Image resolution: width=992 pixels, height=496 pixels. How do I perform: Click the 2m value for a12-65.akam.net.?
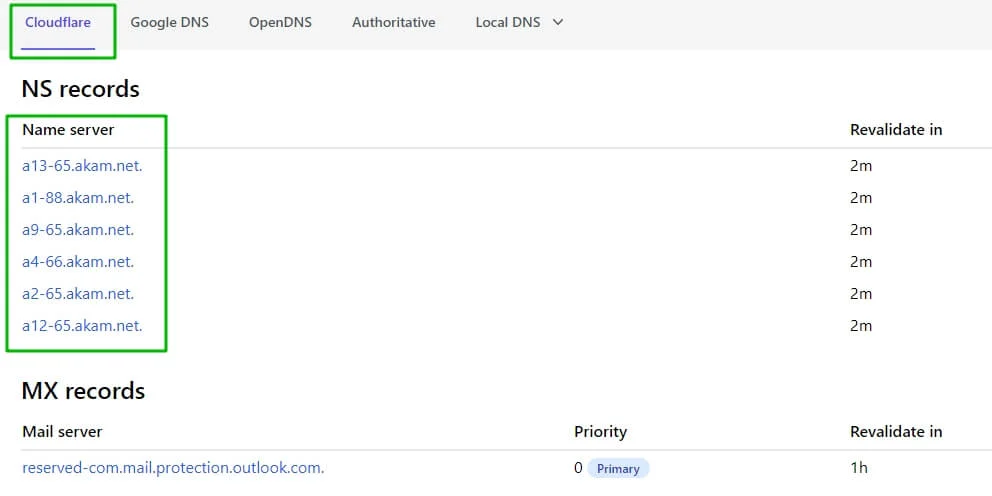point(861,326)
